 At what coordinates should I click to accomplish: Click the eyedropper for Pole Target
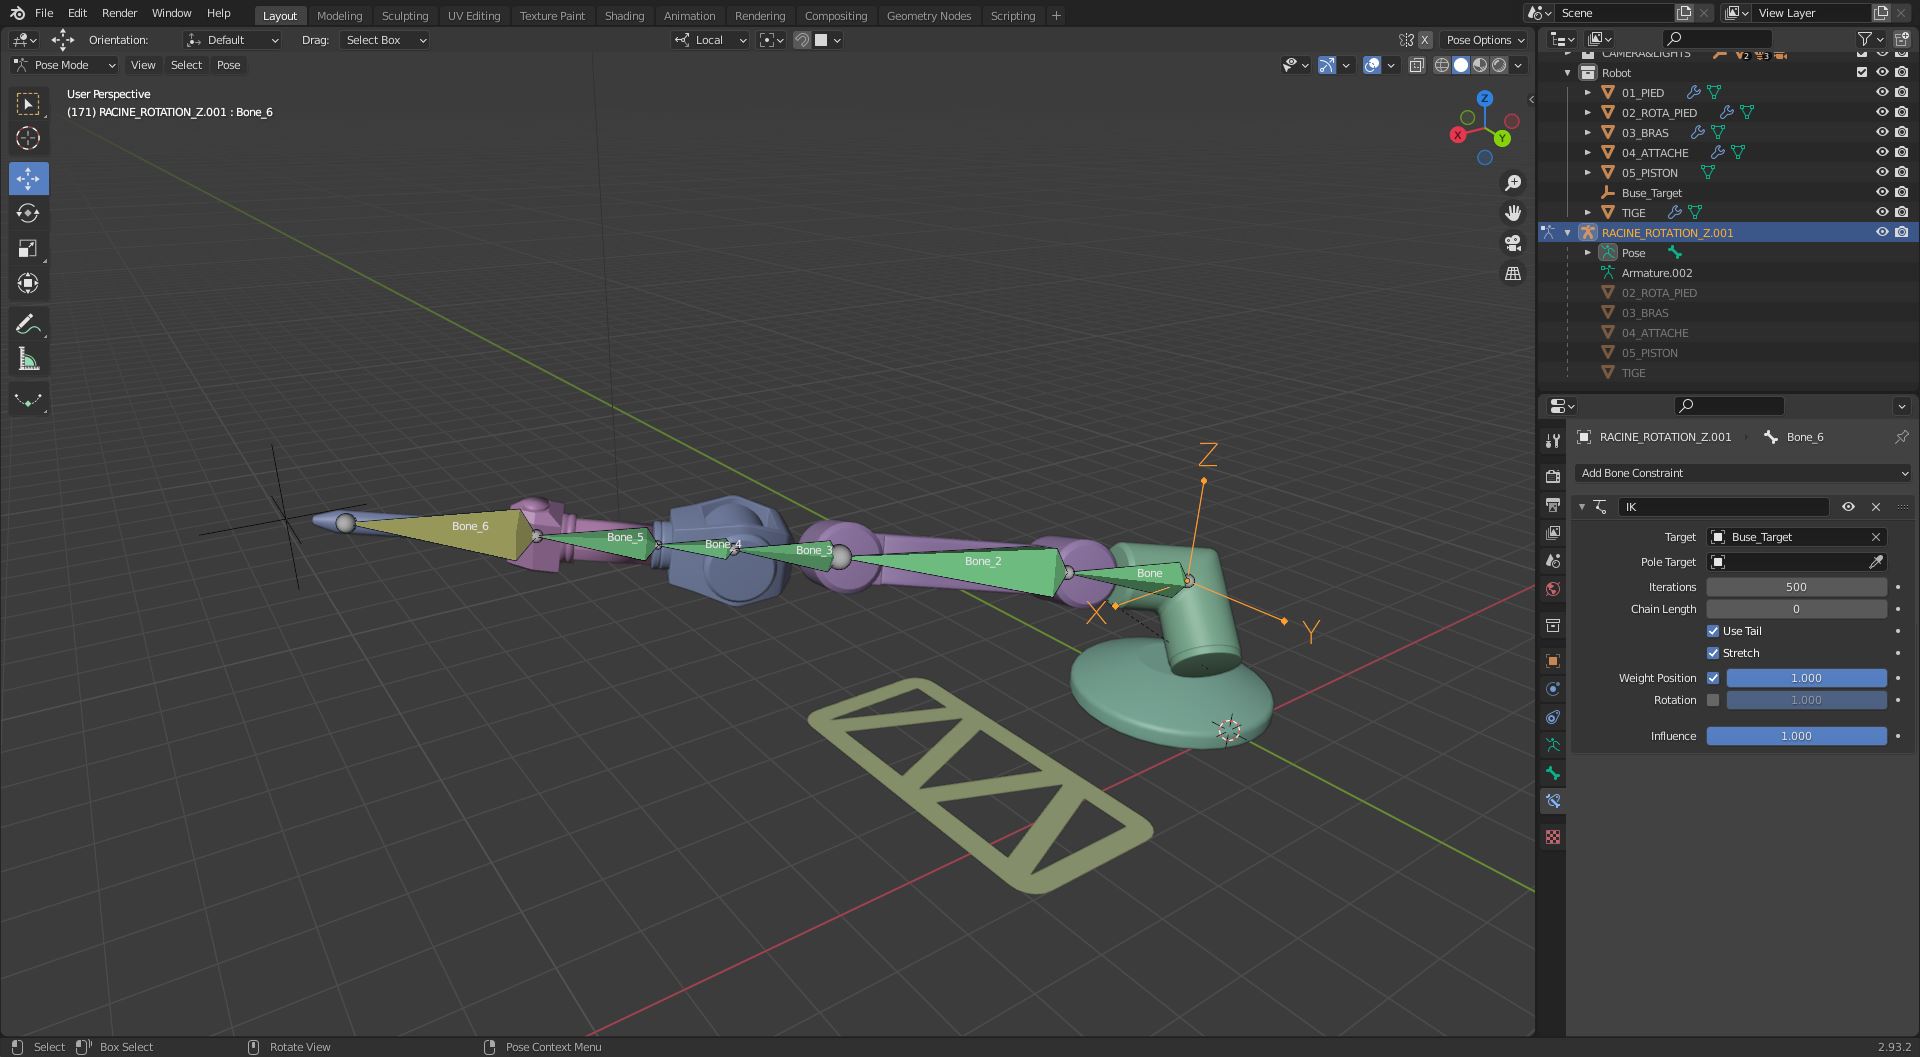tap(1876, 562)
